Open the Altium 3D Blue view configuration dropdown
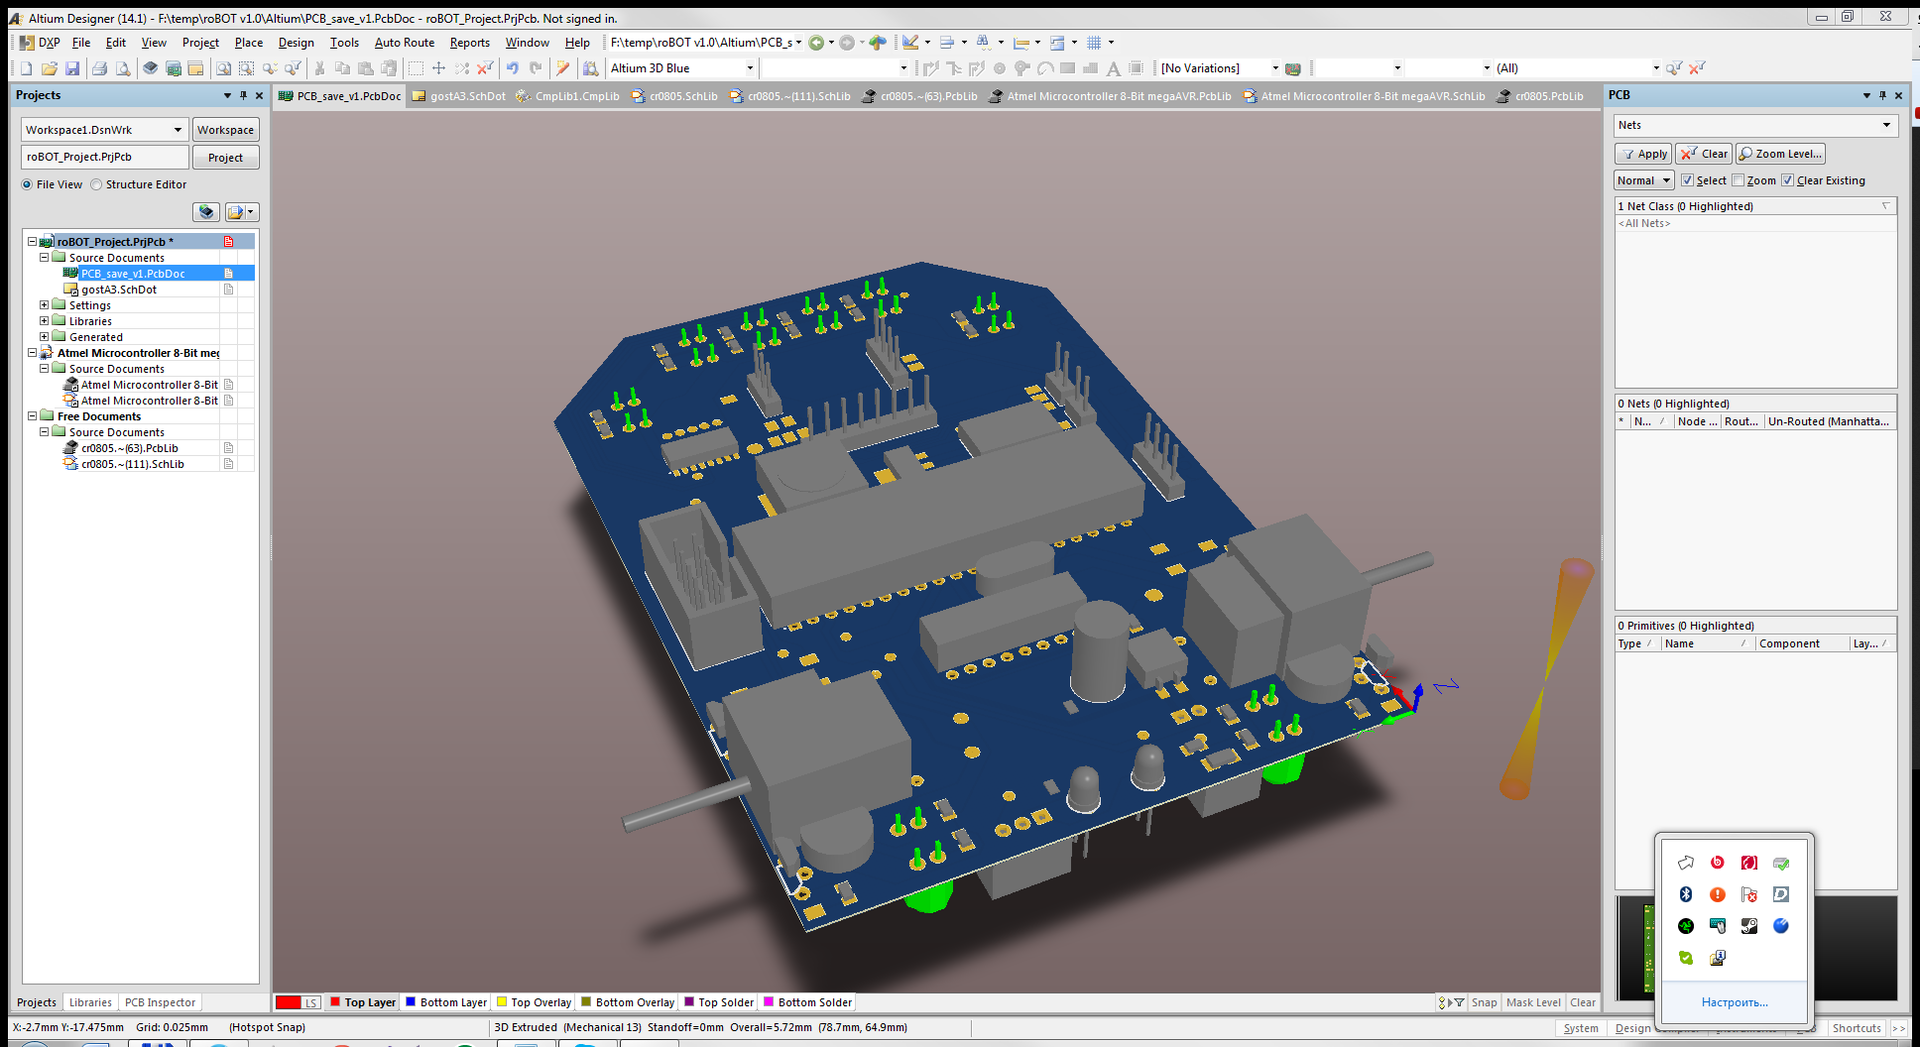This screenshot has width=1920, height=1047. click(750, 68)
